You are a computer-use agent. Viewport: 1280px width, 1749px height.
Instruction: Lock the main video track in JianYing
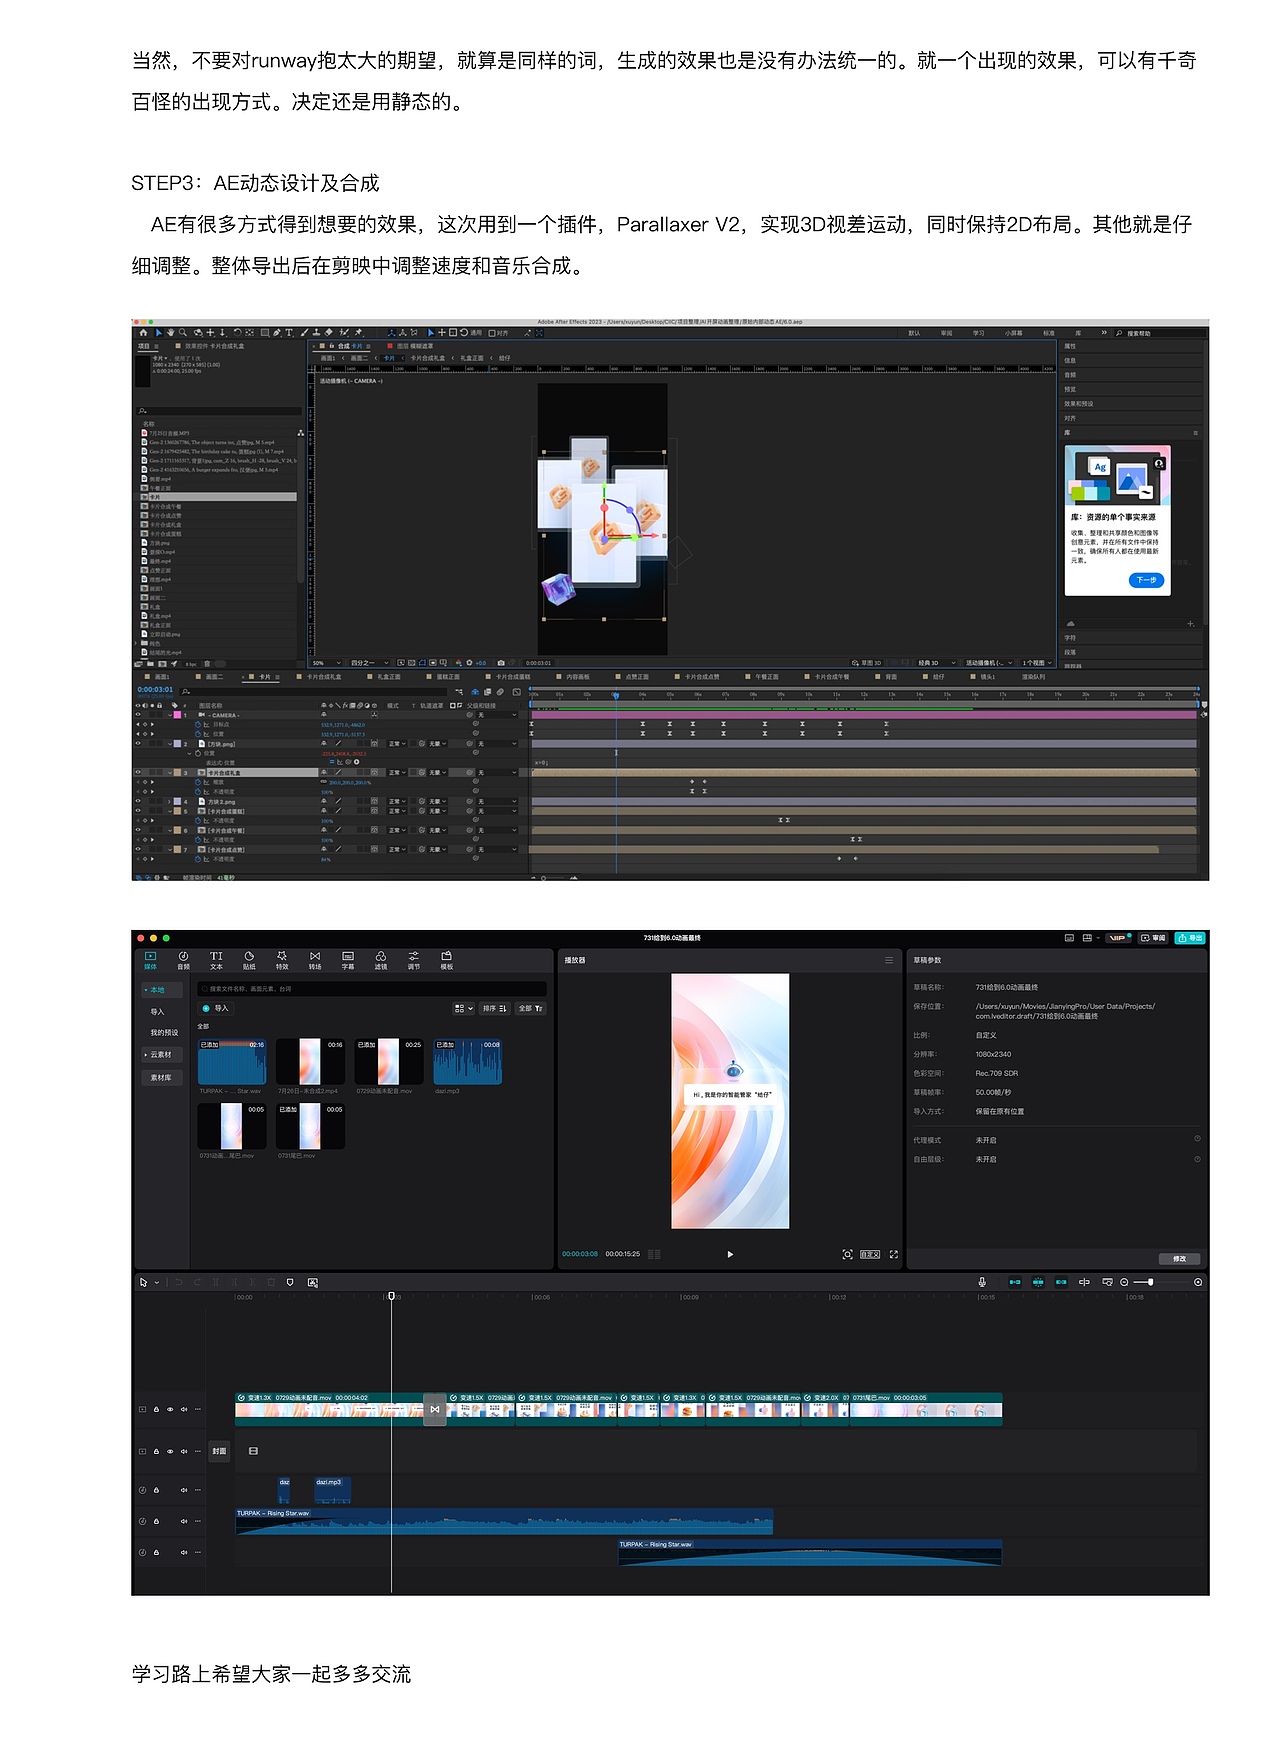click(156, 1409)
